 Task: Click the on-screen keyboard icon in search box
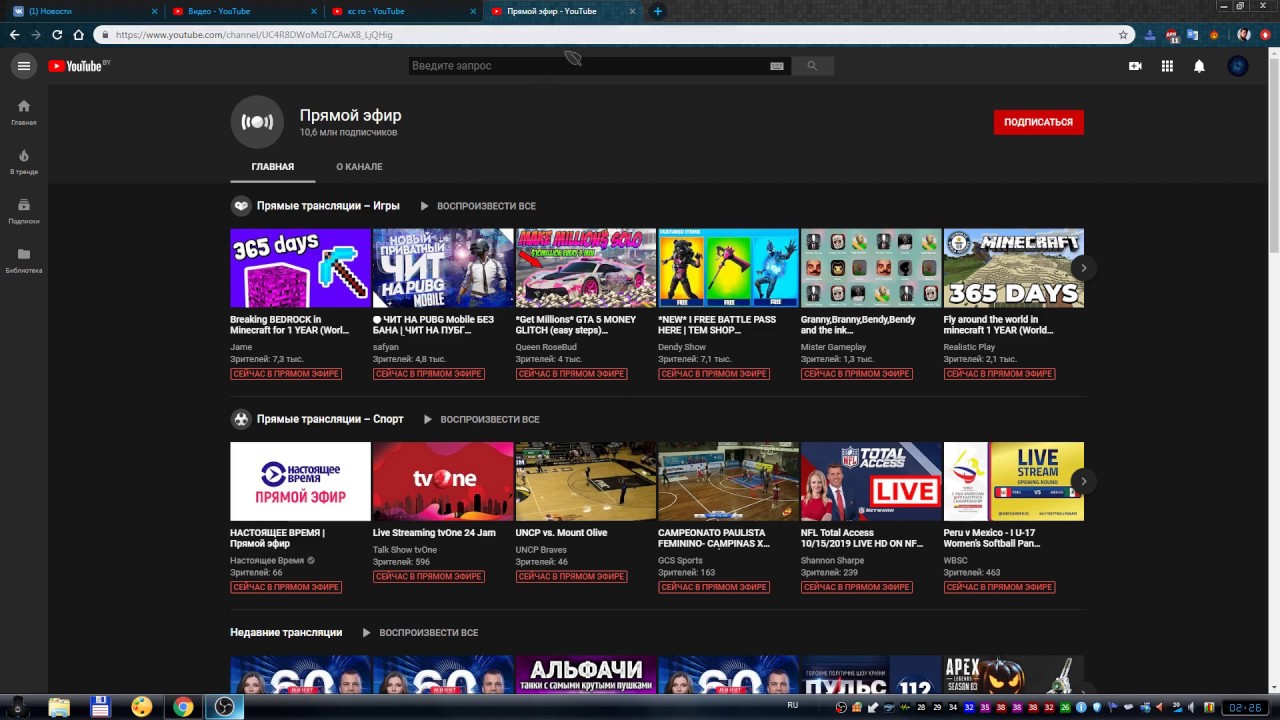point(777,66)
